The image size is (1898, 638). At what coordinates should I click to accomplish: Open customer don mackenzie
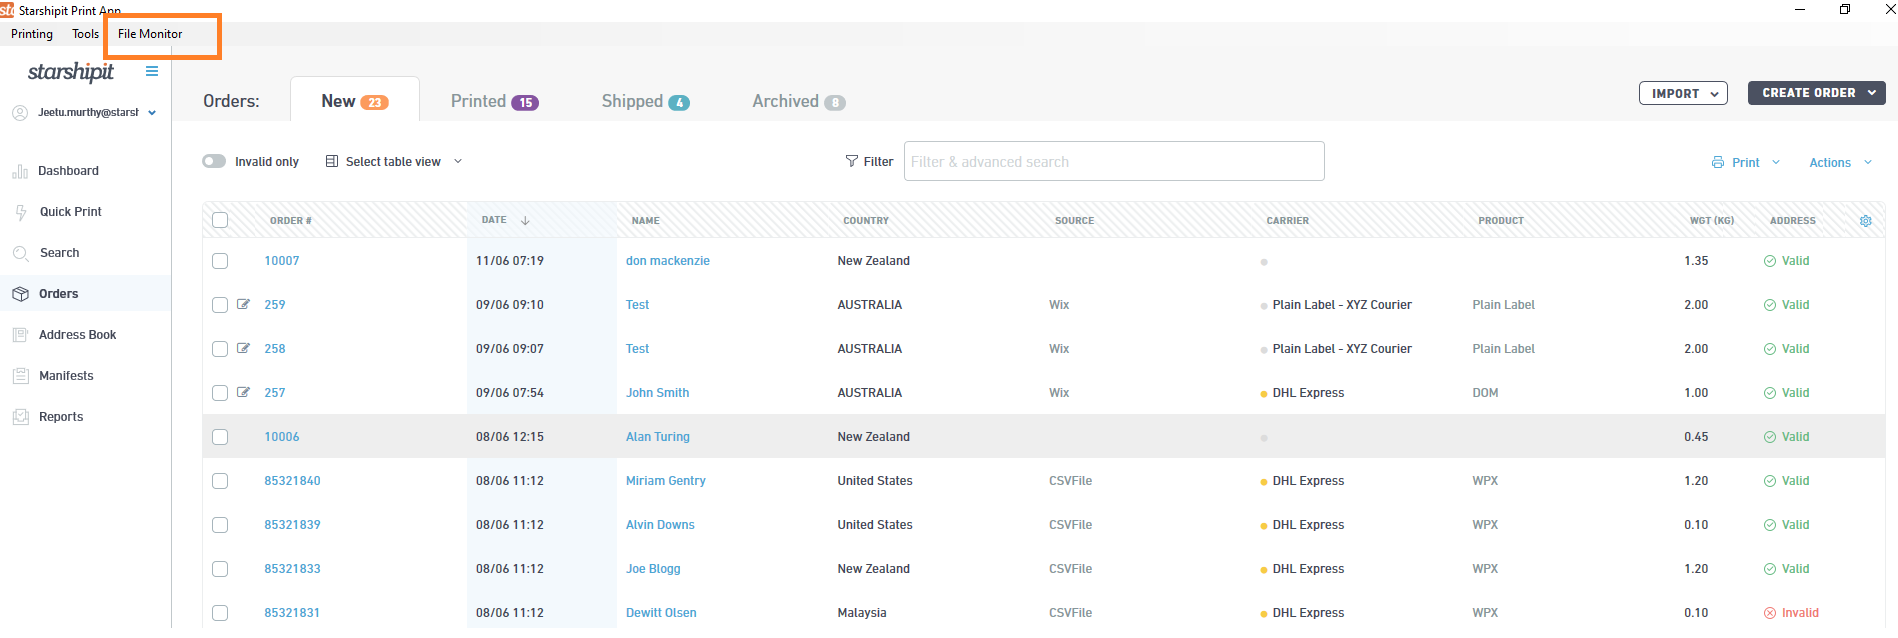(668, 261)
